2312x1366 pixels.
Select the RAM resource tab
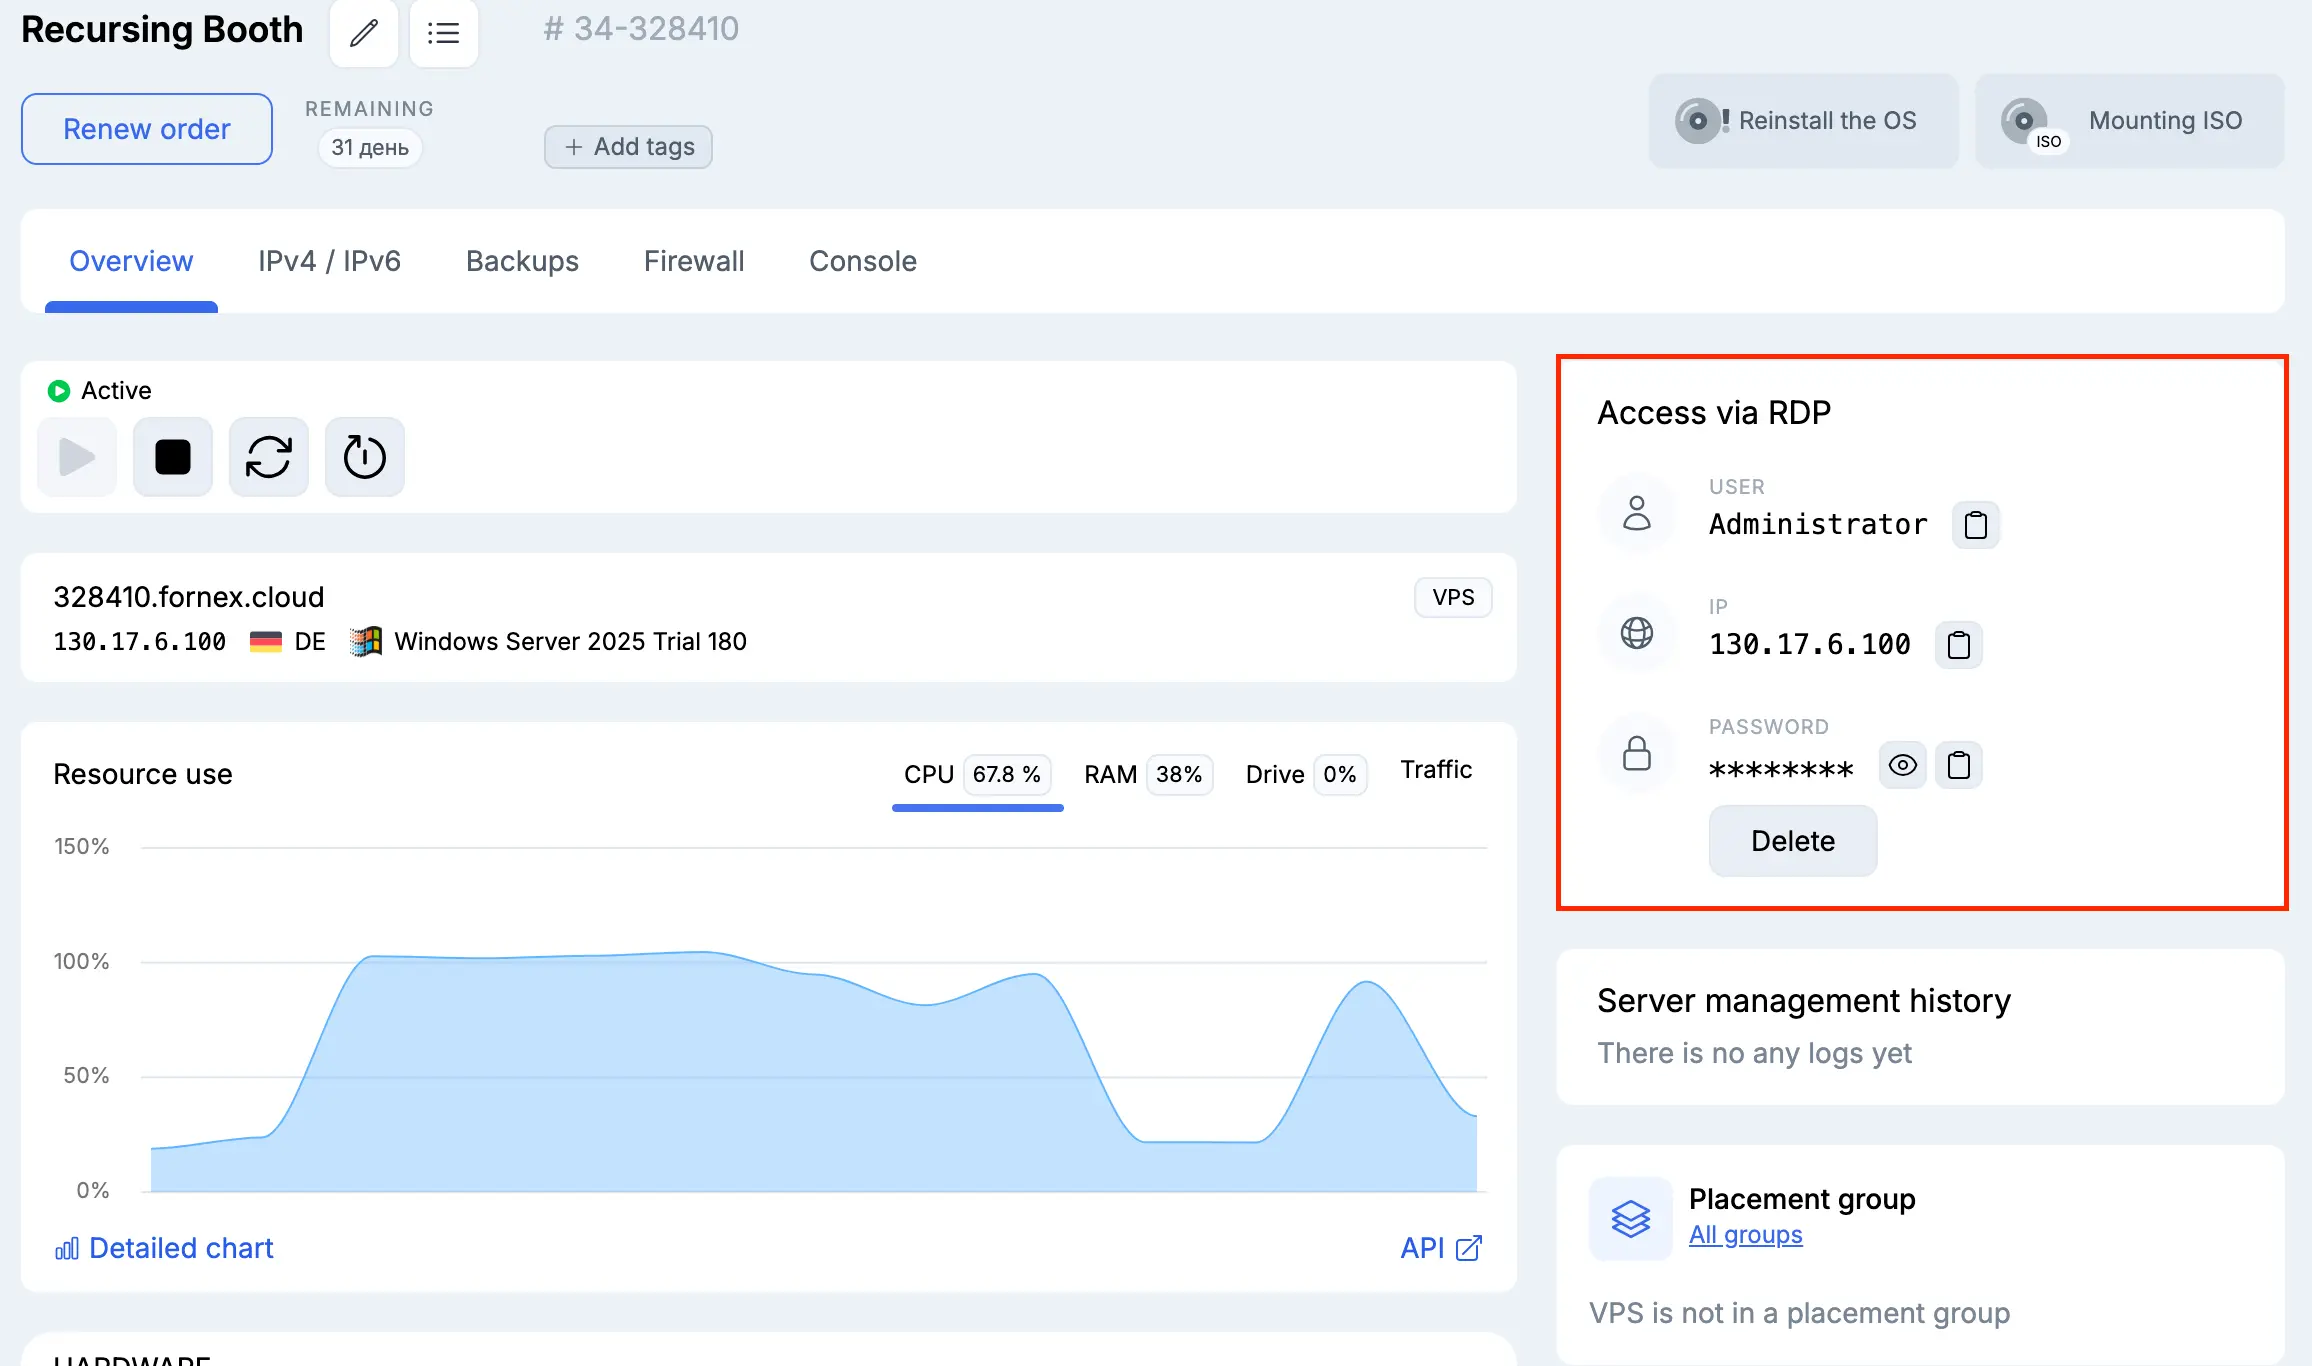pos(1148,774)
